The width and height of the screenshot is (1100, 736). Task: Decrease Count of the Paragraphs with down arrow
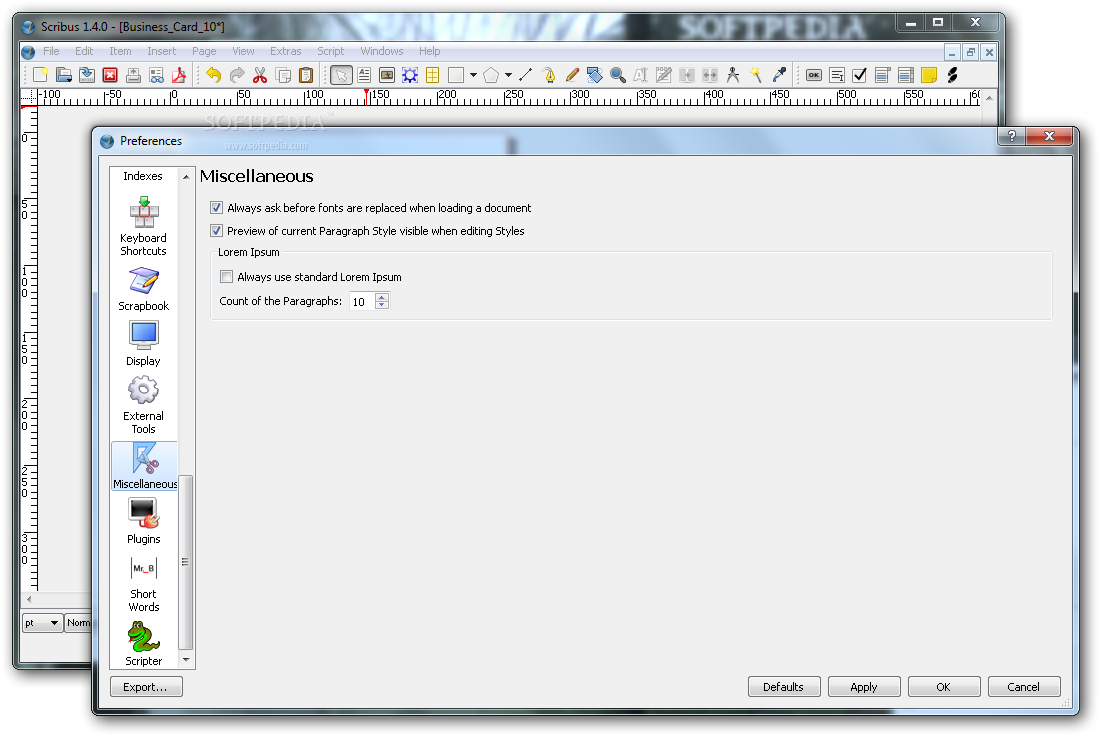click(x=382, y=305)
